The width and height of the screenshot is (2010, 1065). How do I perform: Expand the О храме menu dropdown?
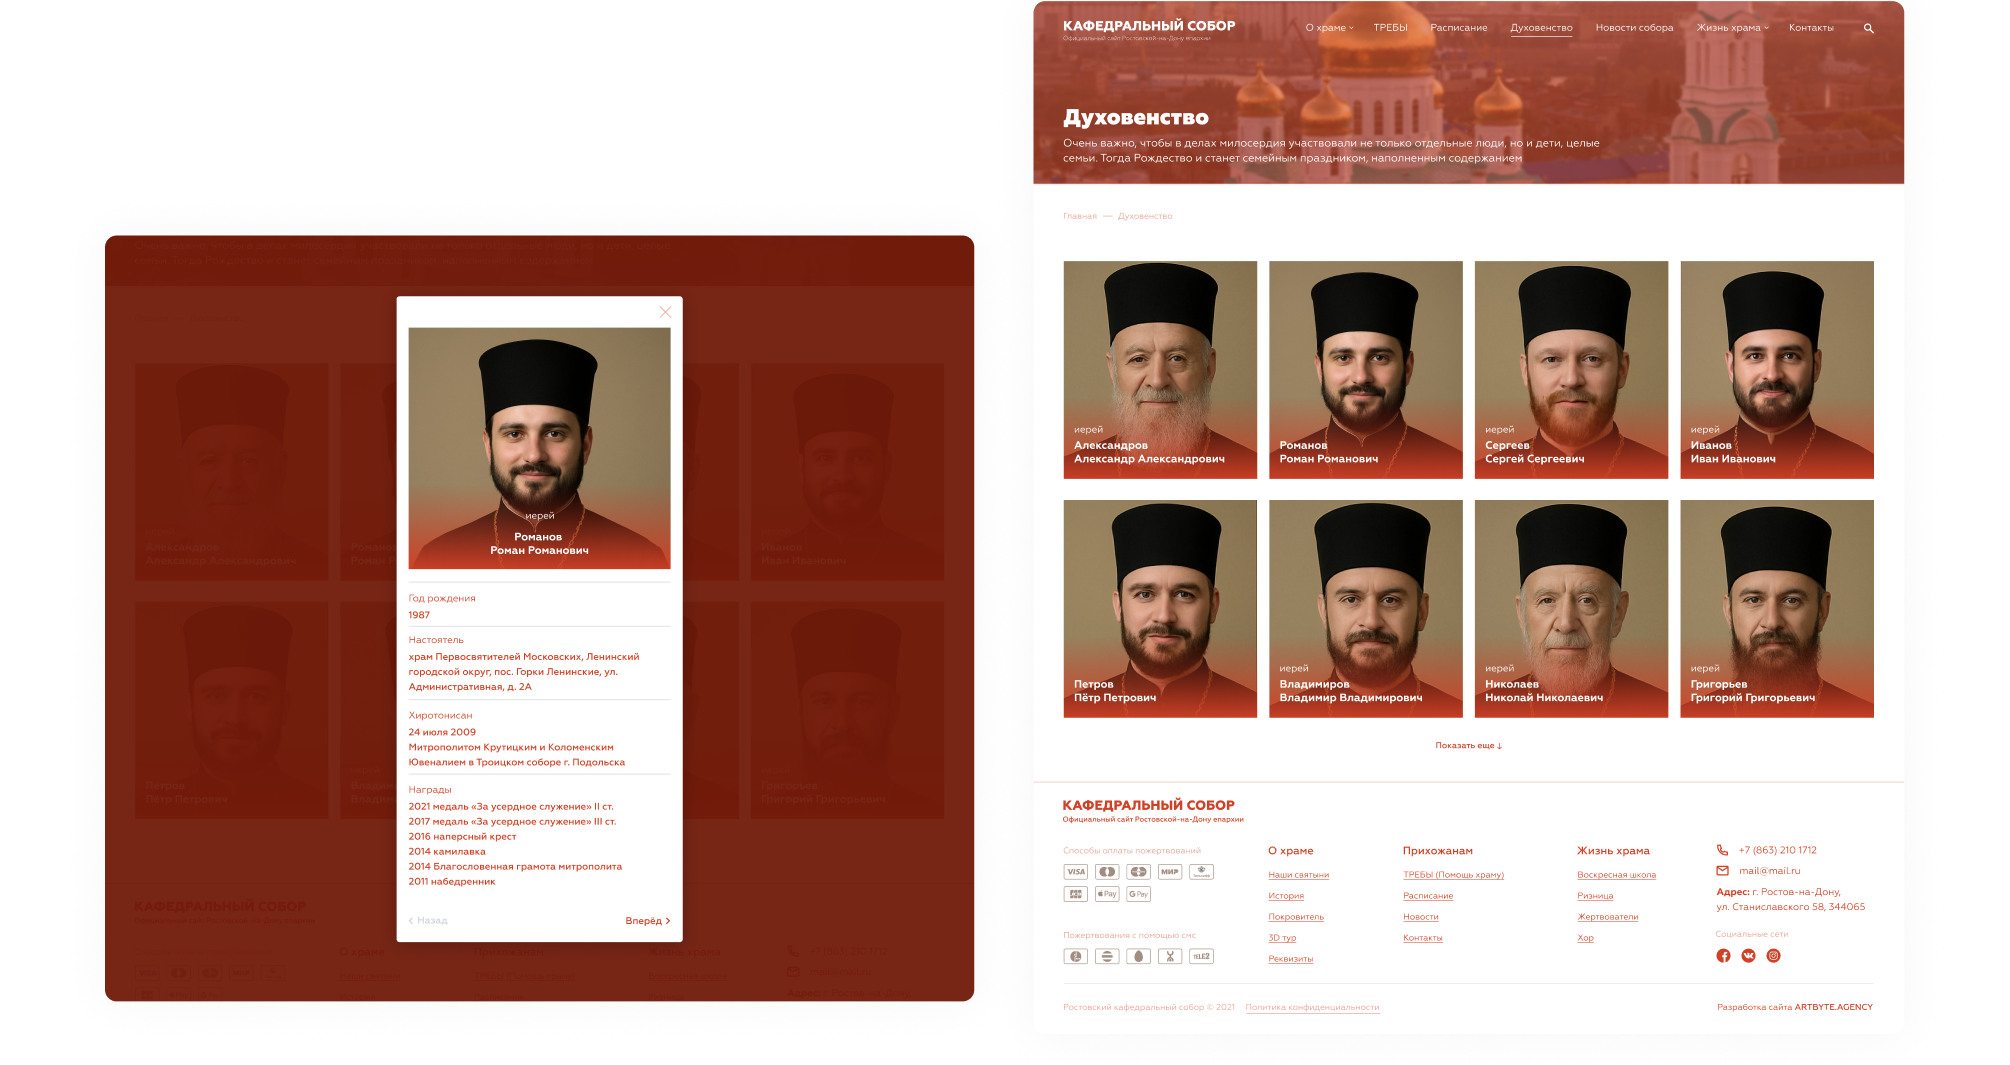click(1329, 28)
